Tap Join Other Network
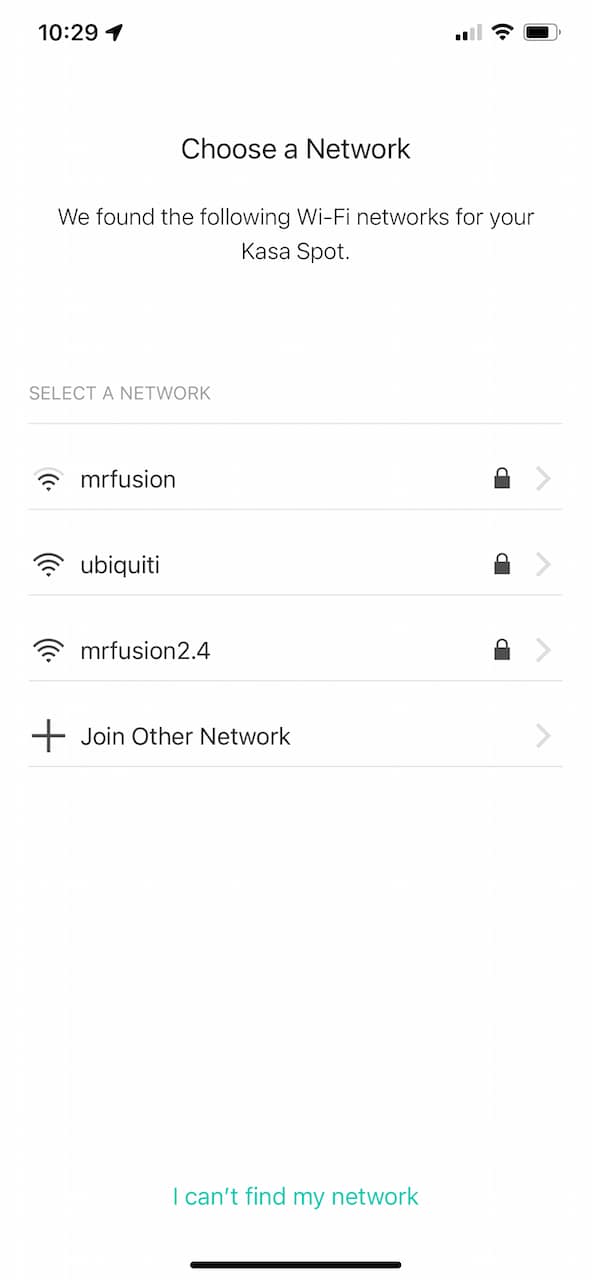Screen dimensions: 592x1280 click(x=296, y=737)
